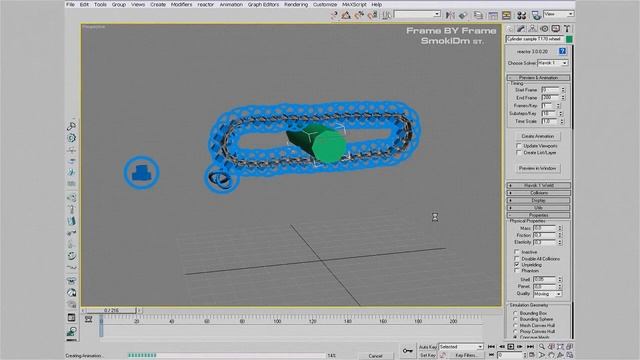
Task: Click the Align tool icon
Action: [x=462, y=15]
